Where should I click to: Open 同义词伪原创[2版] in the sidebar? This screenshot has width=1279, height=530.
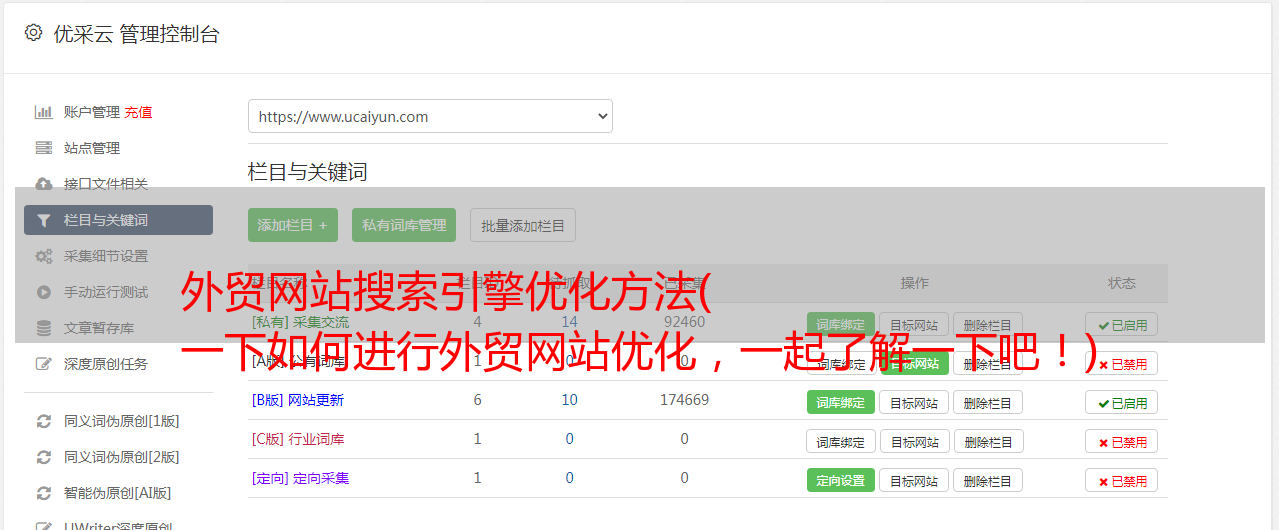pyautogui.click(x=122, y=457)
